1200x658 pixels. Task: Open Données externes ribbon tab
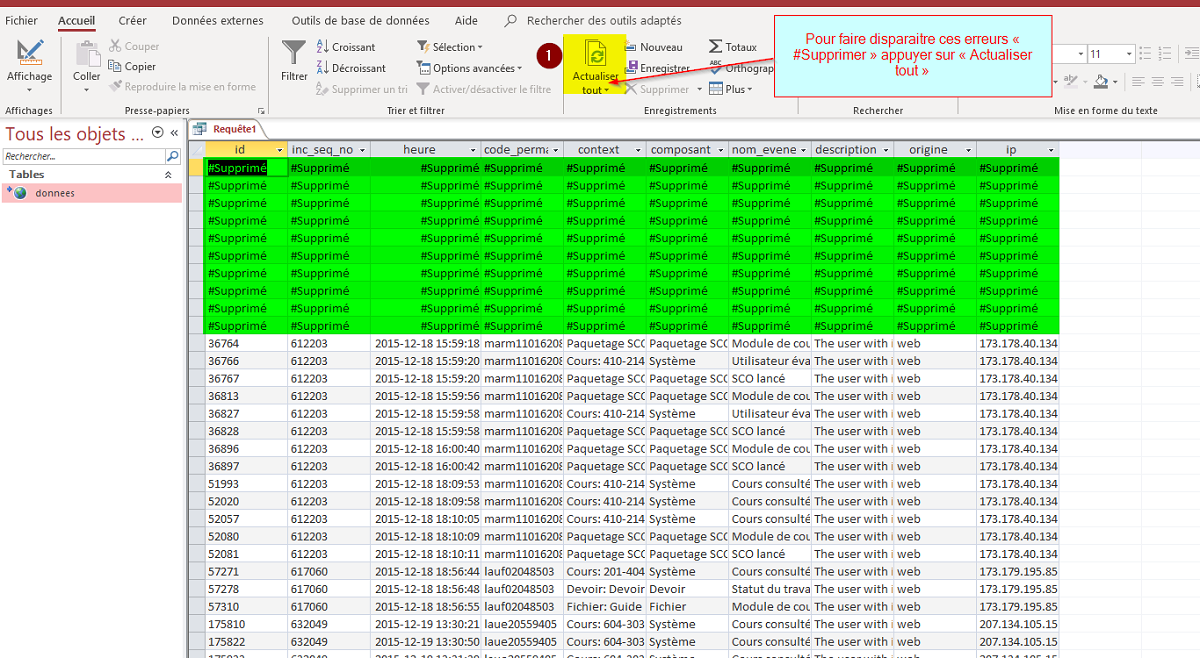[x=217, y=20]
